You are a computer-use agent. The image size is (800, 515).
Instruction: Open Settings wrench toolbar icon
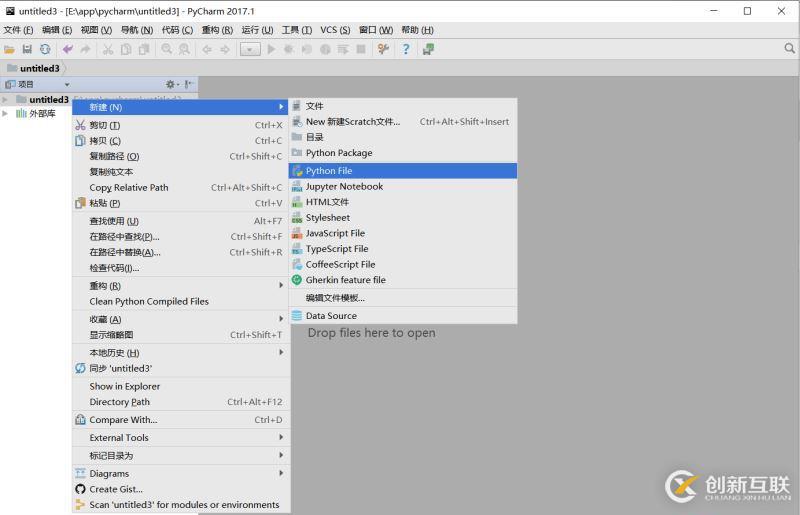point(383,50)
